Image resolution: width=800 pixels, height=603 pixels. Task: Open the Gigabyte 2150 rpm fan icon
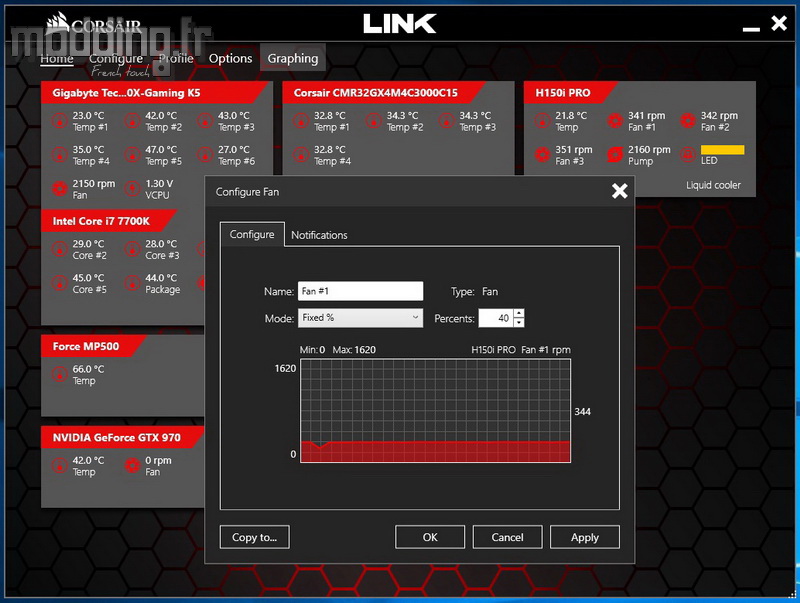[60, 189]
